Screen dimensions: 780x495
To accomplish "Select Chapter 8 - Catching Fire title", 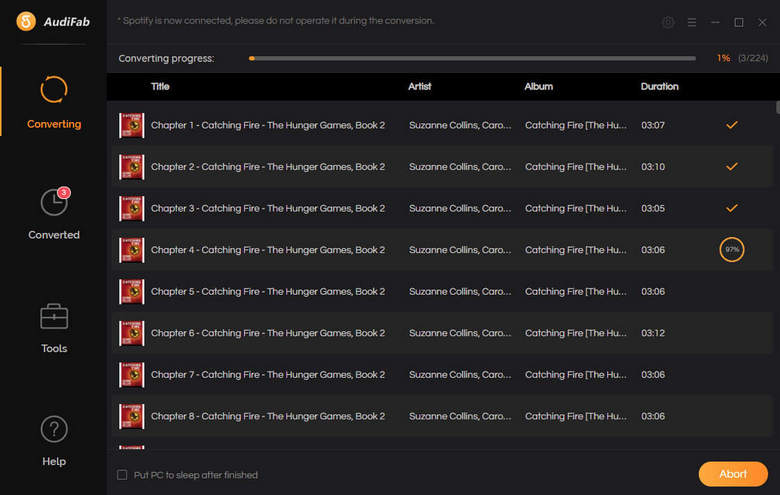I will pyautogui.click(x=268, y=416).
